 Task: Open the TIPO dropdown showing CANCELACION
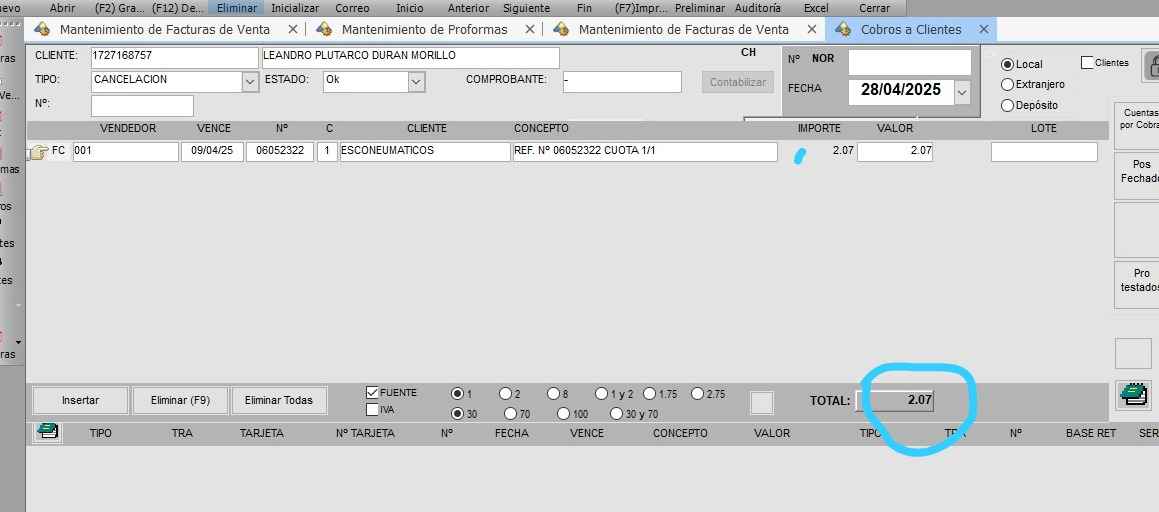pyautogui.click(x=250, y=82)
